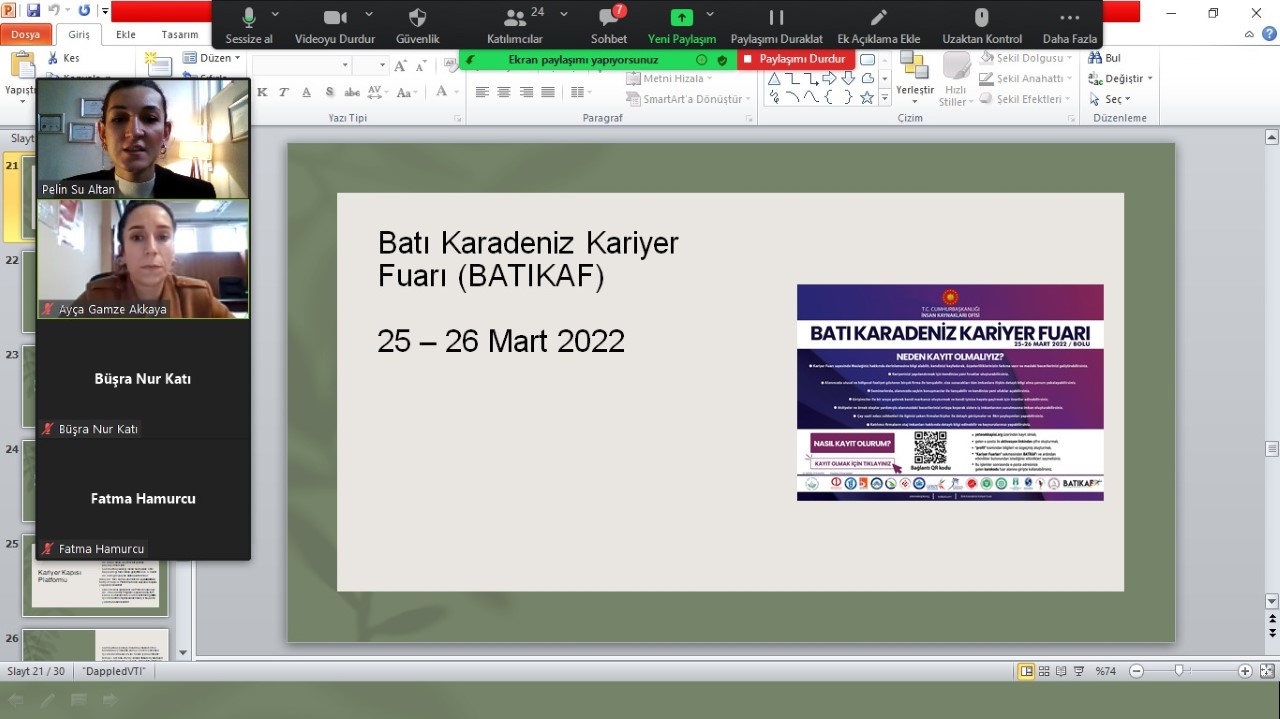The height and width of the screenshot is (719, 1280).
Task: Toggle bold formatting in the ribbon
Action: point(262,91)
